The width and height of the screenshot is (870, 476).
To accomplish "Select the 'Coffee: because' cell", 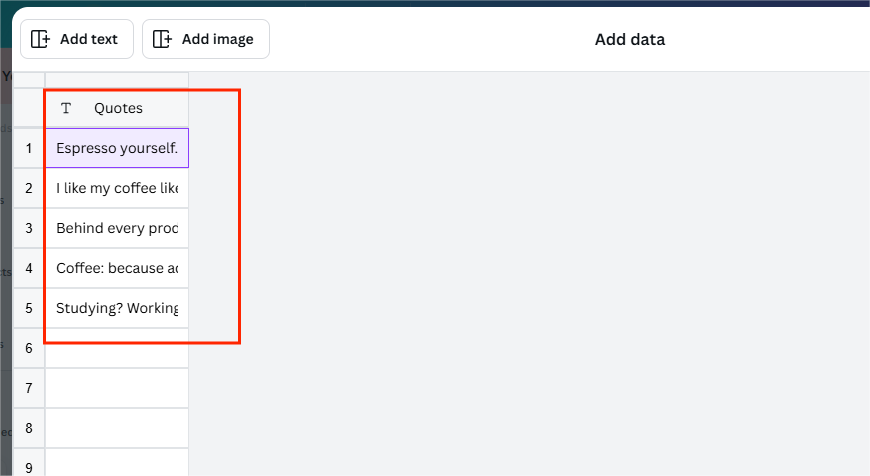I will click(117, 268).
